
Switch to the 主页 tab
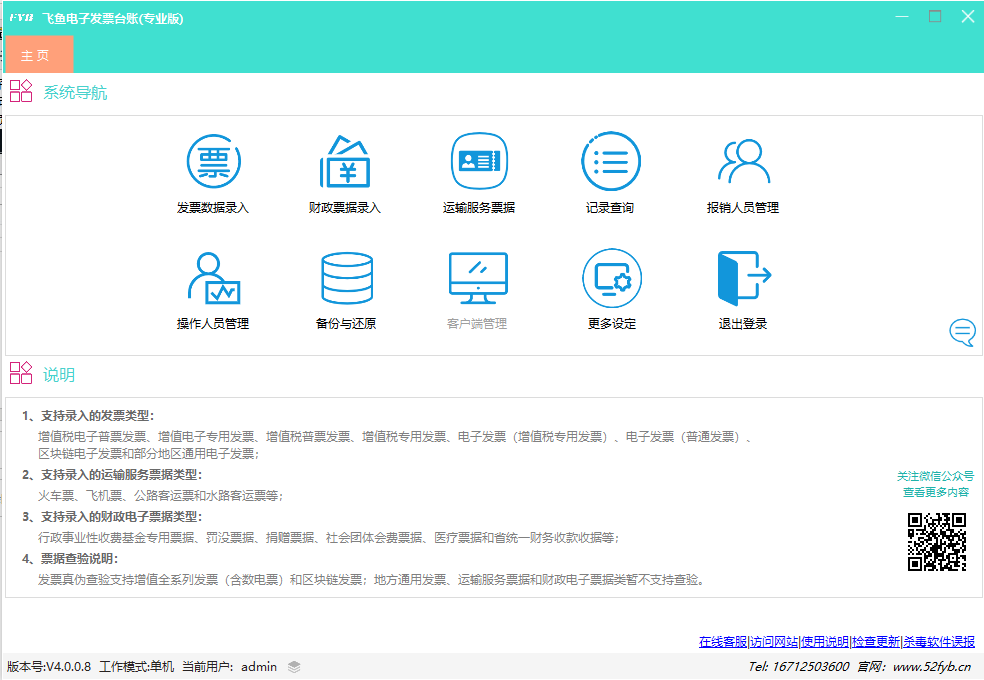[x=36, y=55]
